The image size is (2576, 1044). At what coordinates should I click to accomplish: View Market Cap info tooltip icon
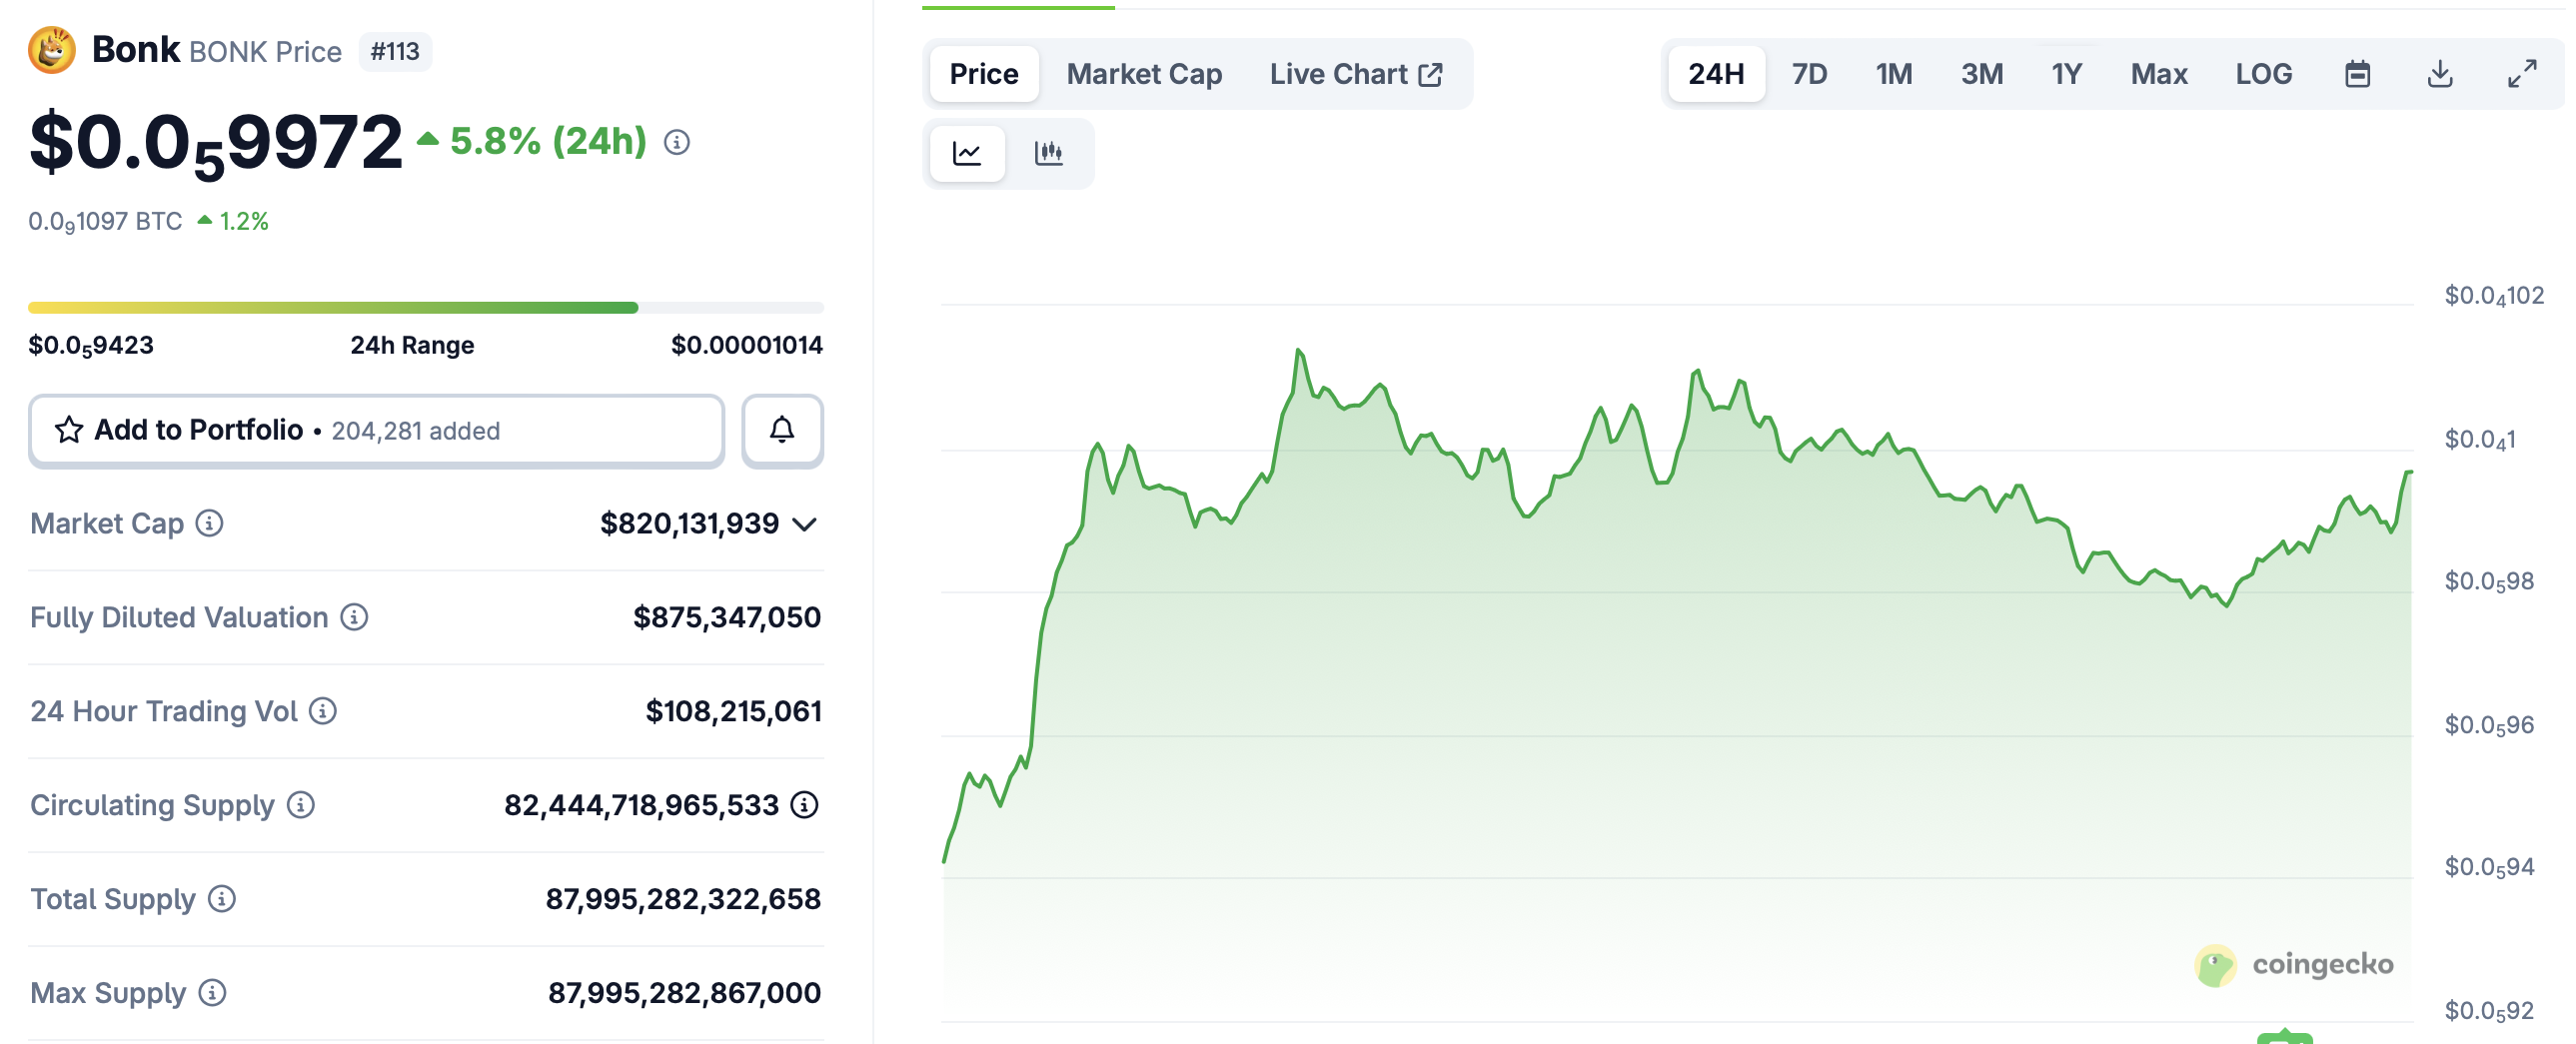click(x=210, y=523)
